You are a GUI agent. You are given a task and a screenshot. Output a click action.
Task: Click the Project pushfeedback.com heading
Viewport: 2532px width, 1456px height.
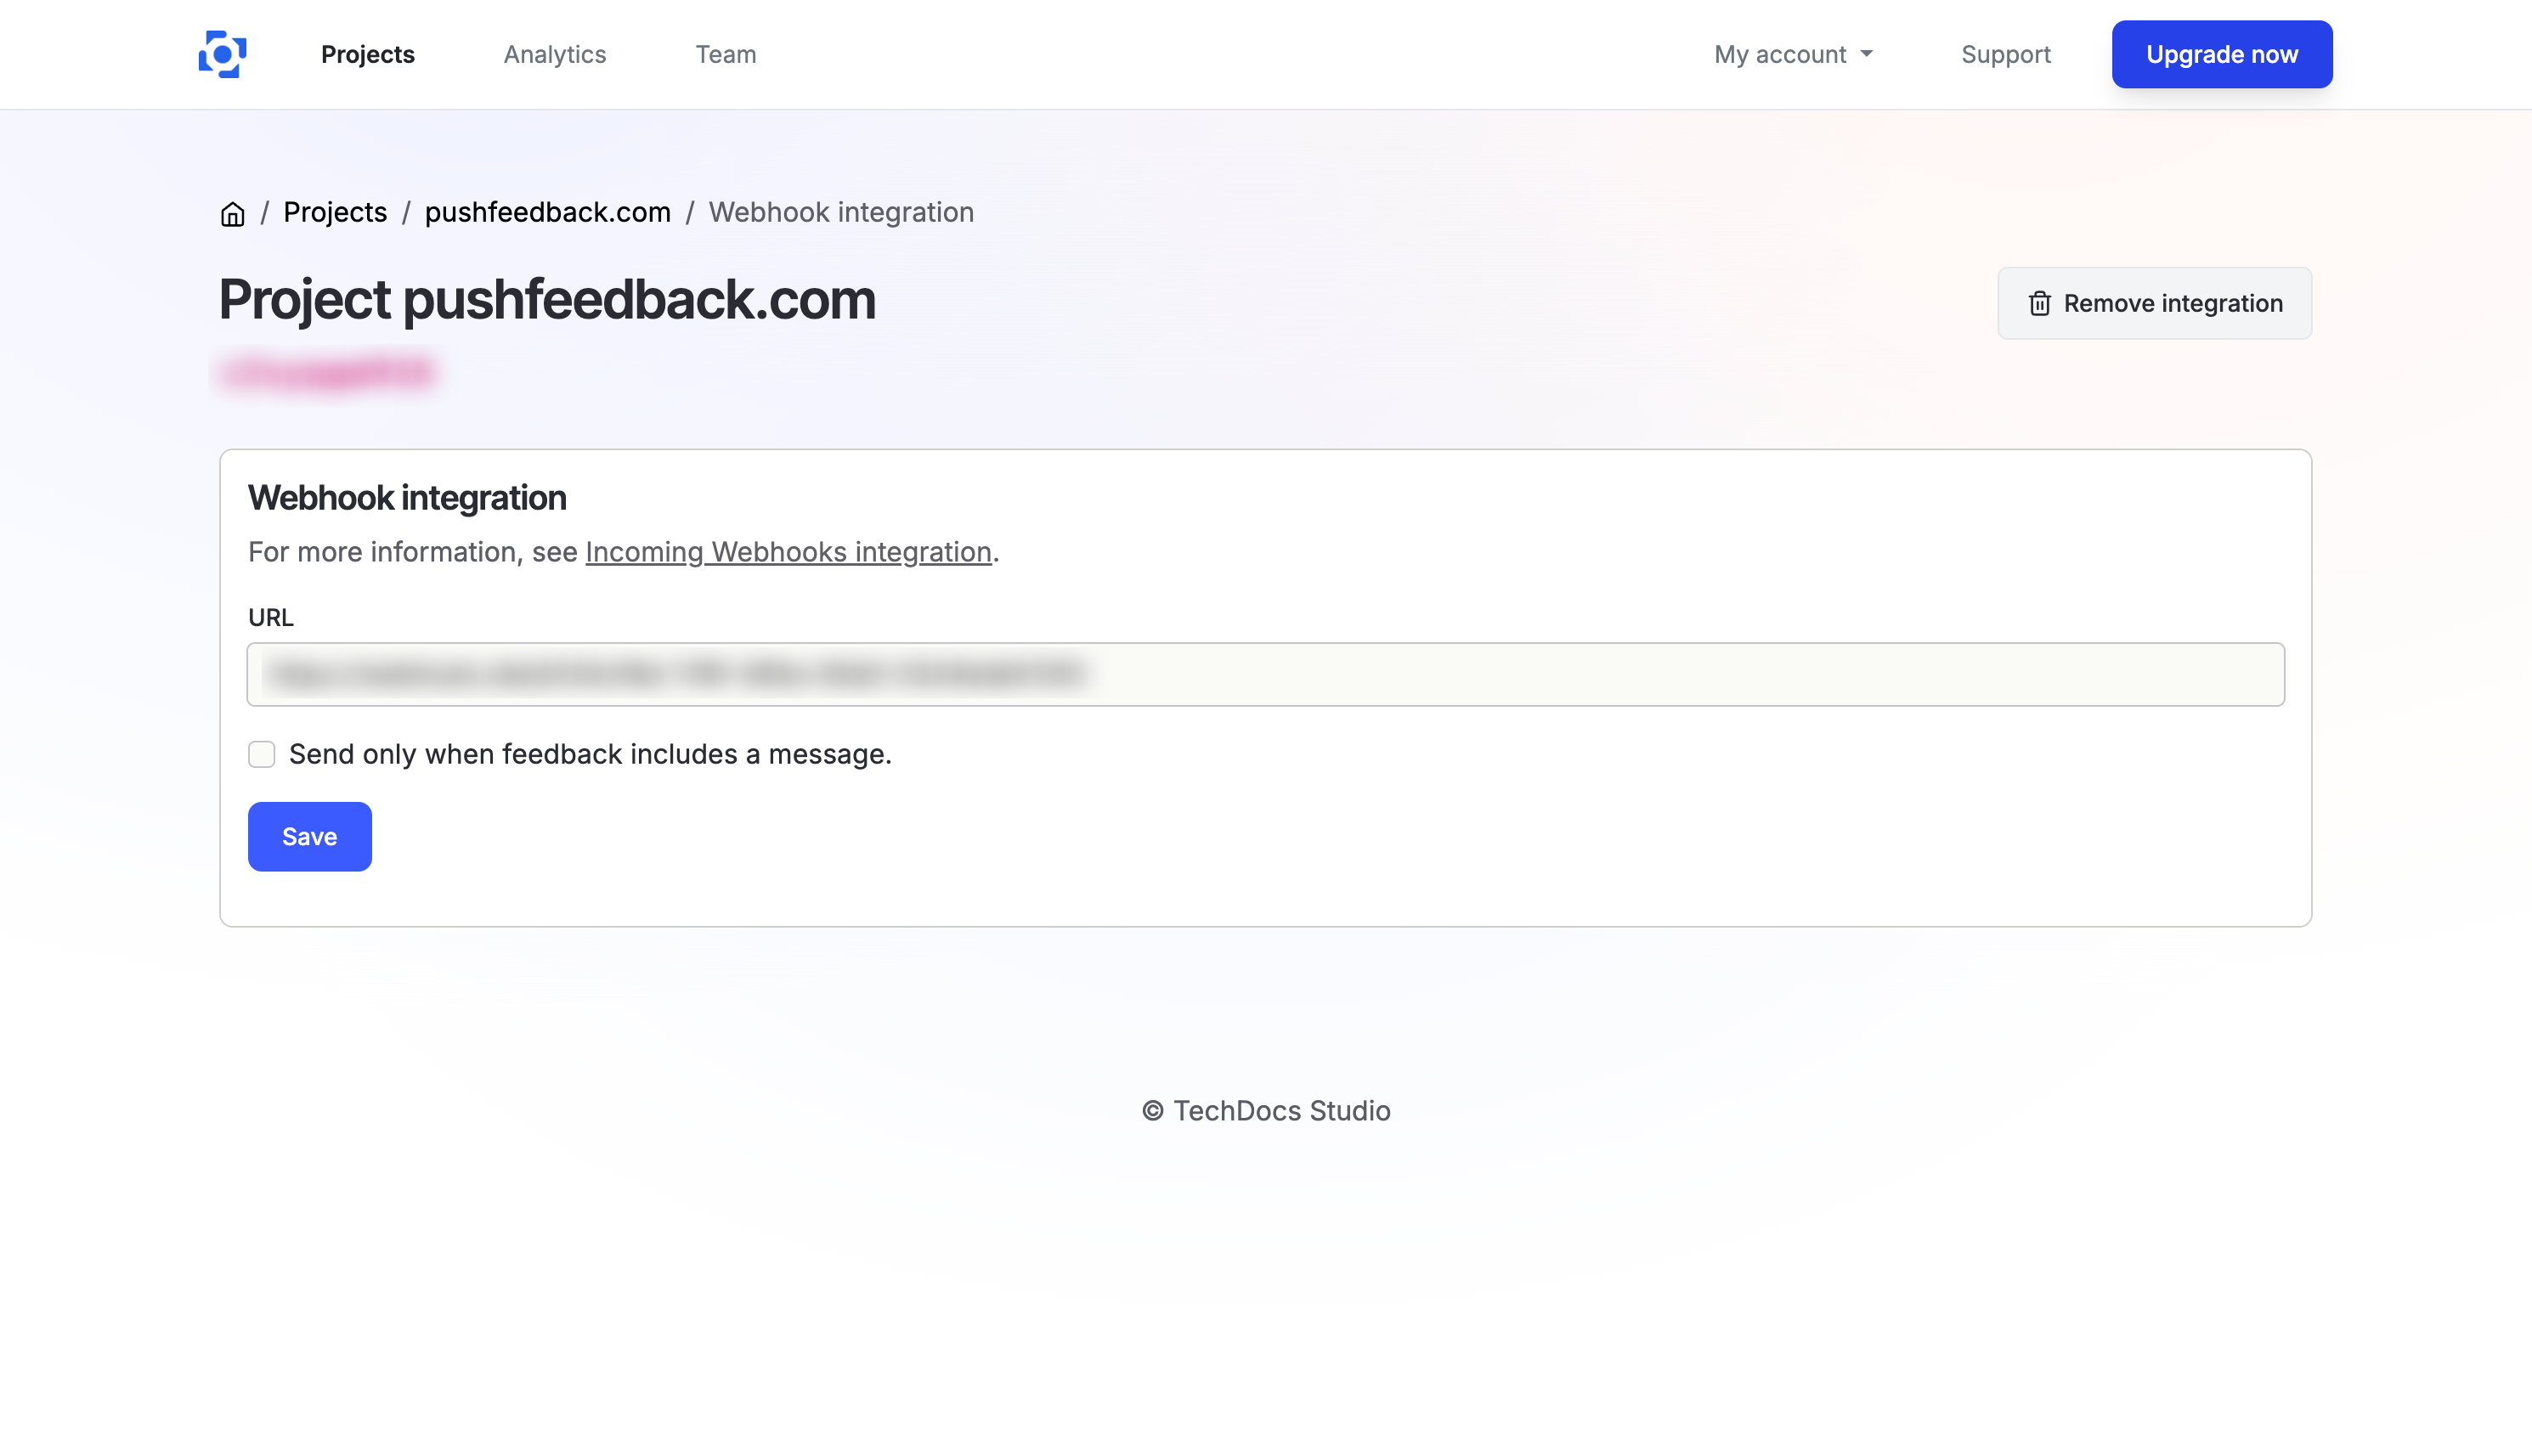pos(547,299)
